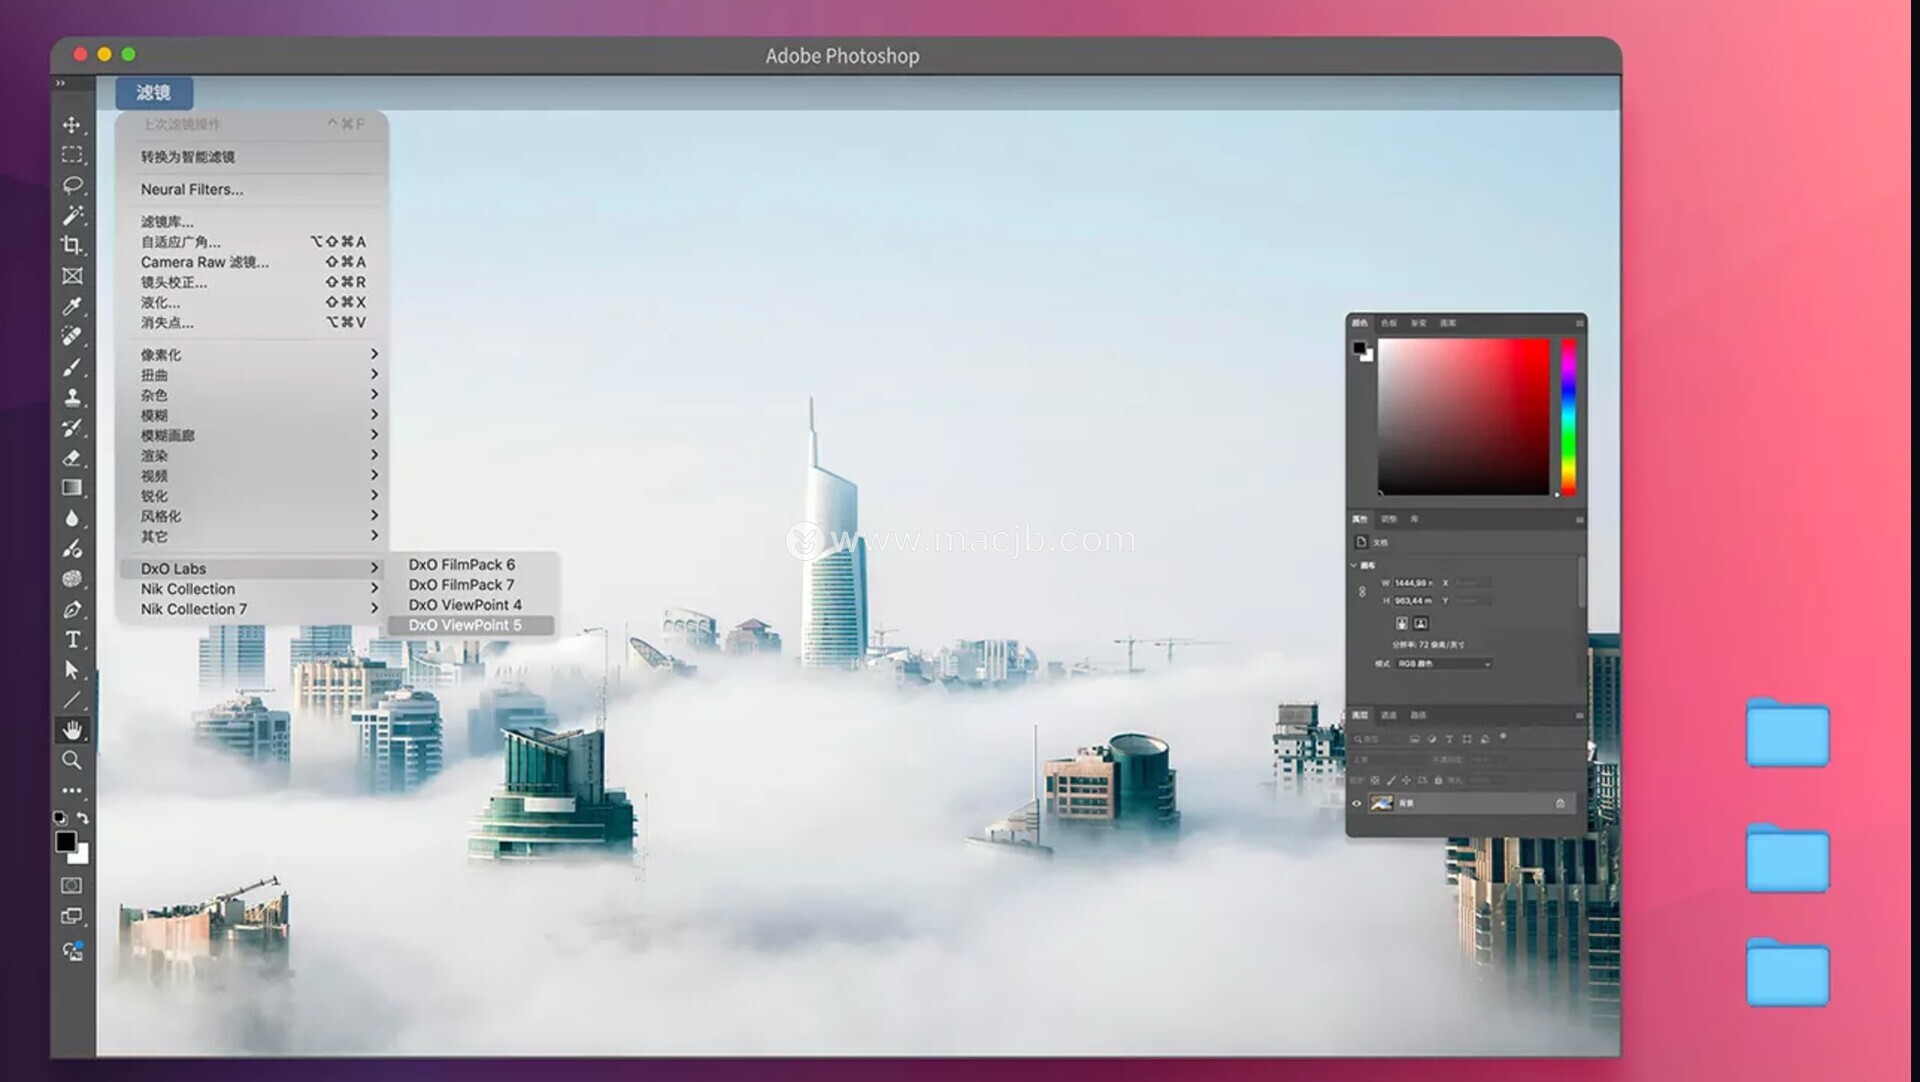This screenshot has height=1082, width=1920.
Task: Click the canvas width W input field
Action: [1413, 582]
